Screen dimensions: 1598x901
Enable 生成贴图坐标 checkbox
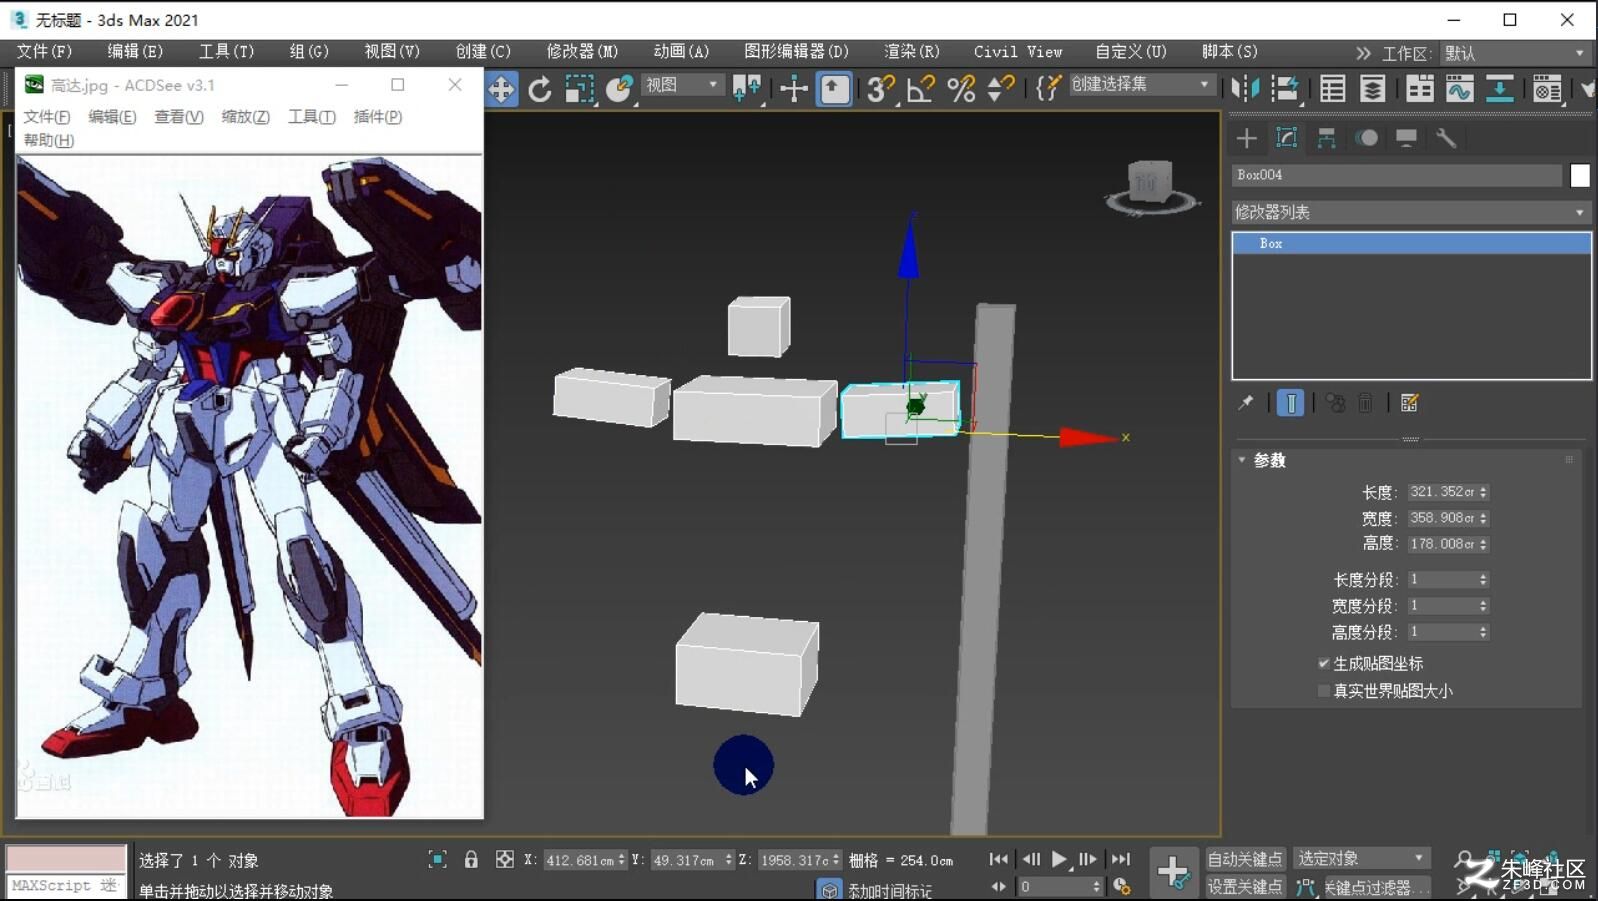coord(1324,664)
